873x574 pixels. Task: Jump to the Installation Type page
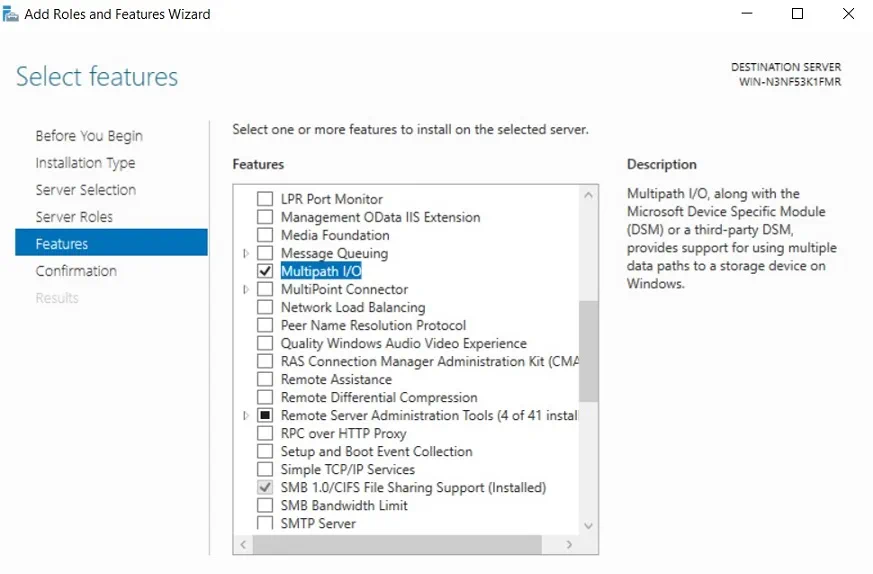coord(85,163)
